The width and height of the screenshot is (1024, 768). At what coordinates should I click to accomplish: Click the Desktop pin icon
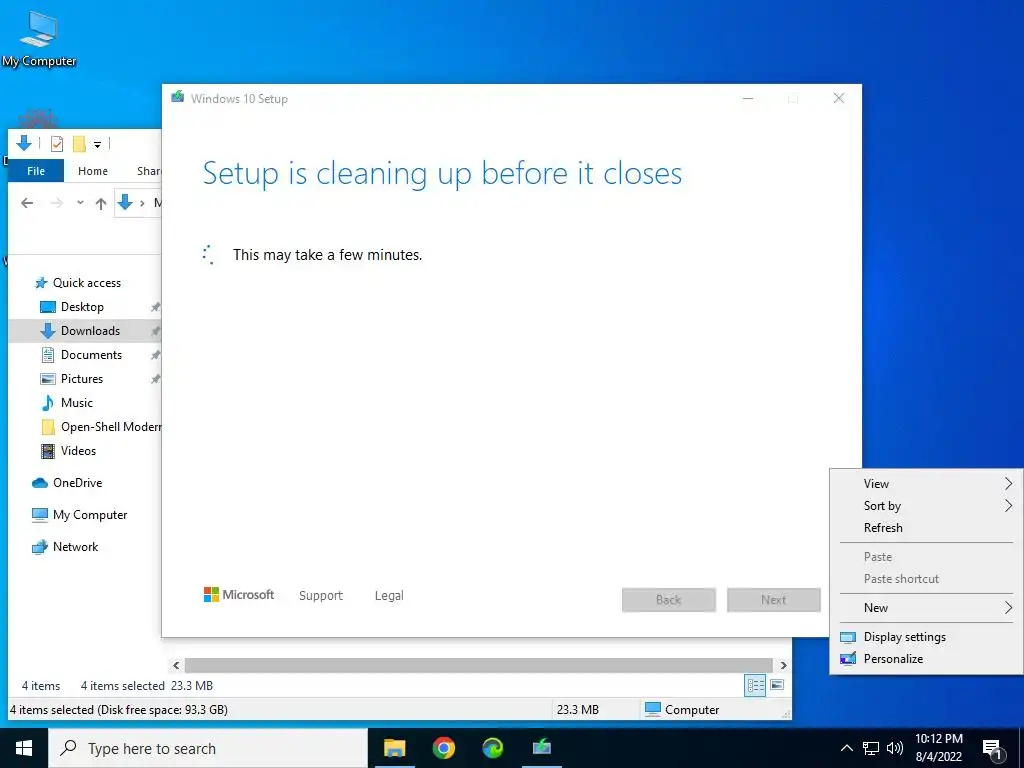[x=155, y=307]
